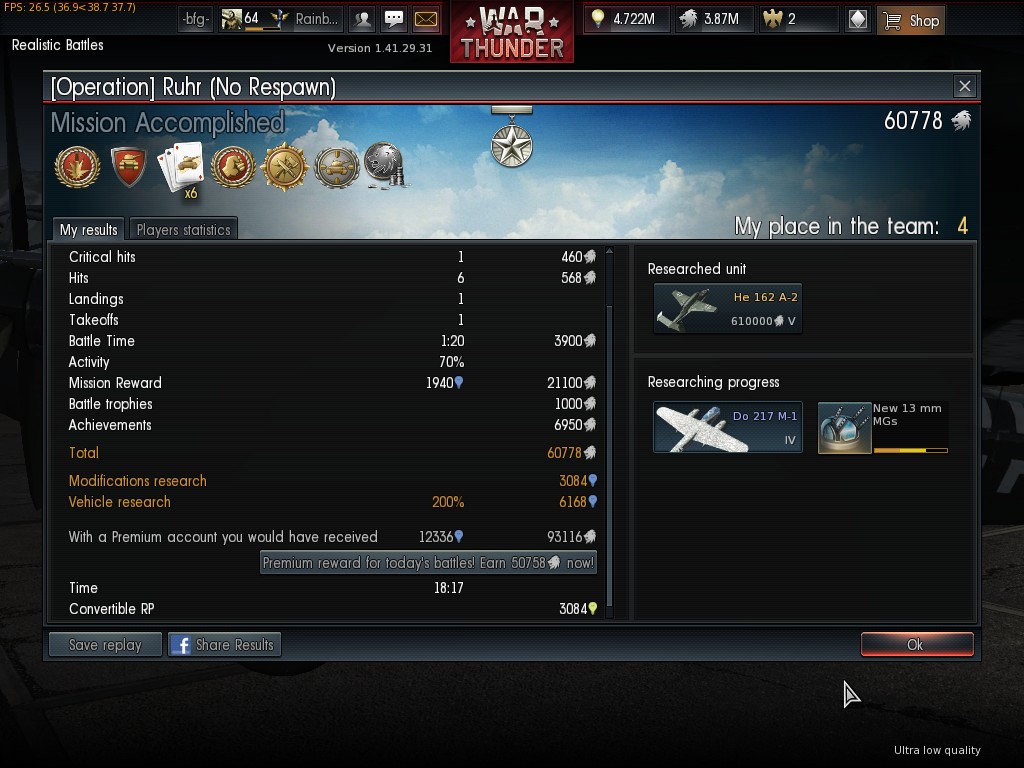1024x768 pixels.
Task: Click the red shield tank award
Action: tap(129, 166)
